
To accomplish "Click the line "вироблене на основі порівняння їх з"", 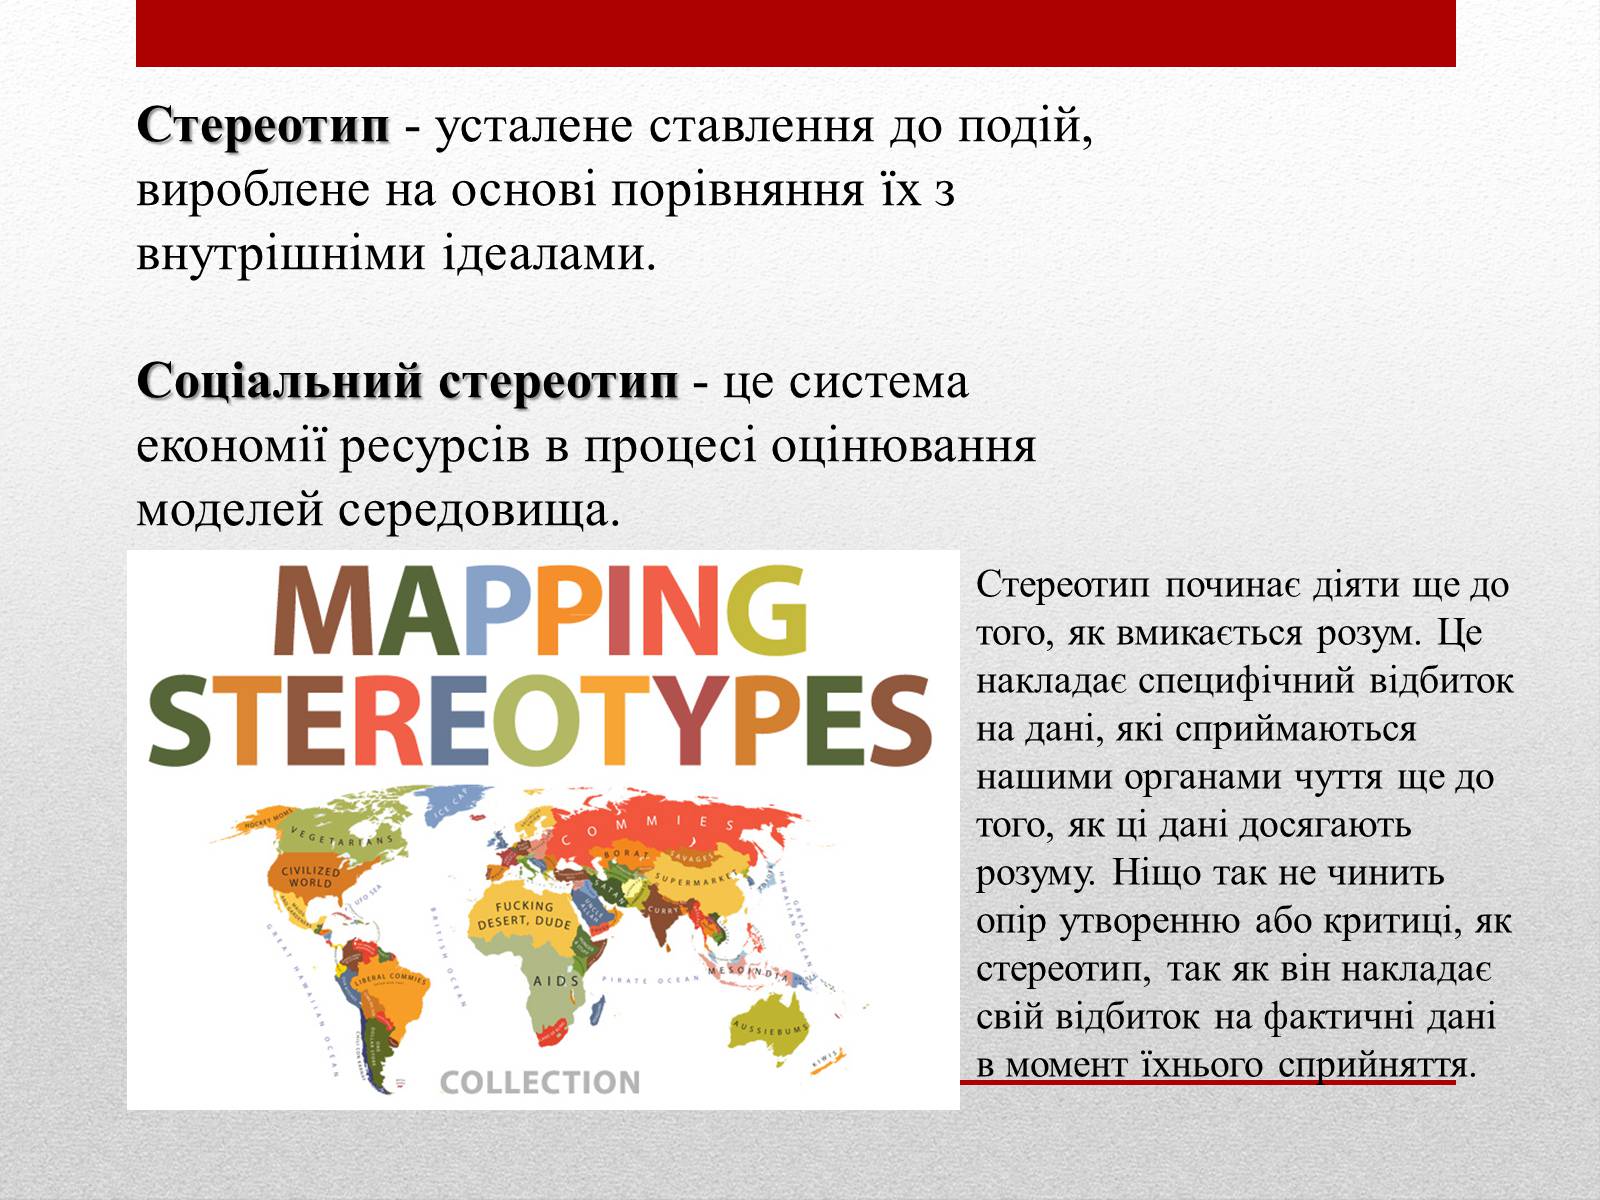I will point(546,190).
